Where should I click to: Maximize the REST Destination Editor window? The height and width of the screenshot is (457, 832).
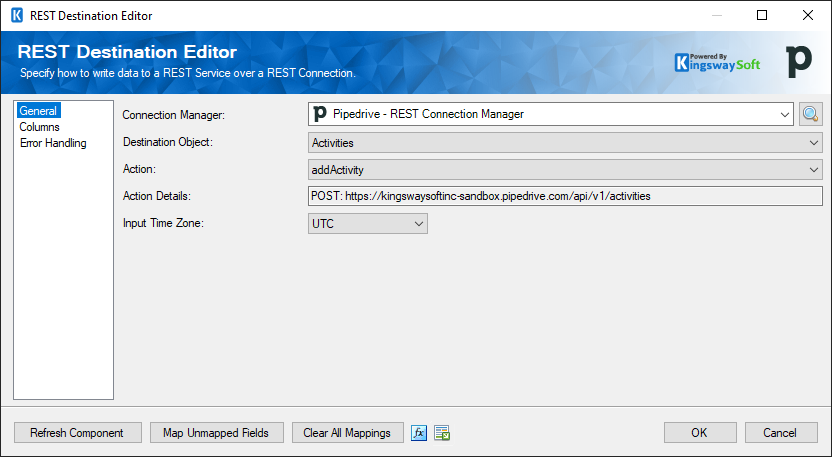[762, 16]
